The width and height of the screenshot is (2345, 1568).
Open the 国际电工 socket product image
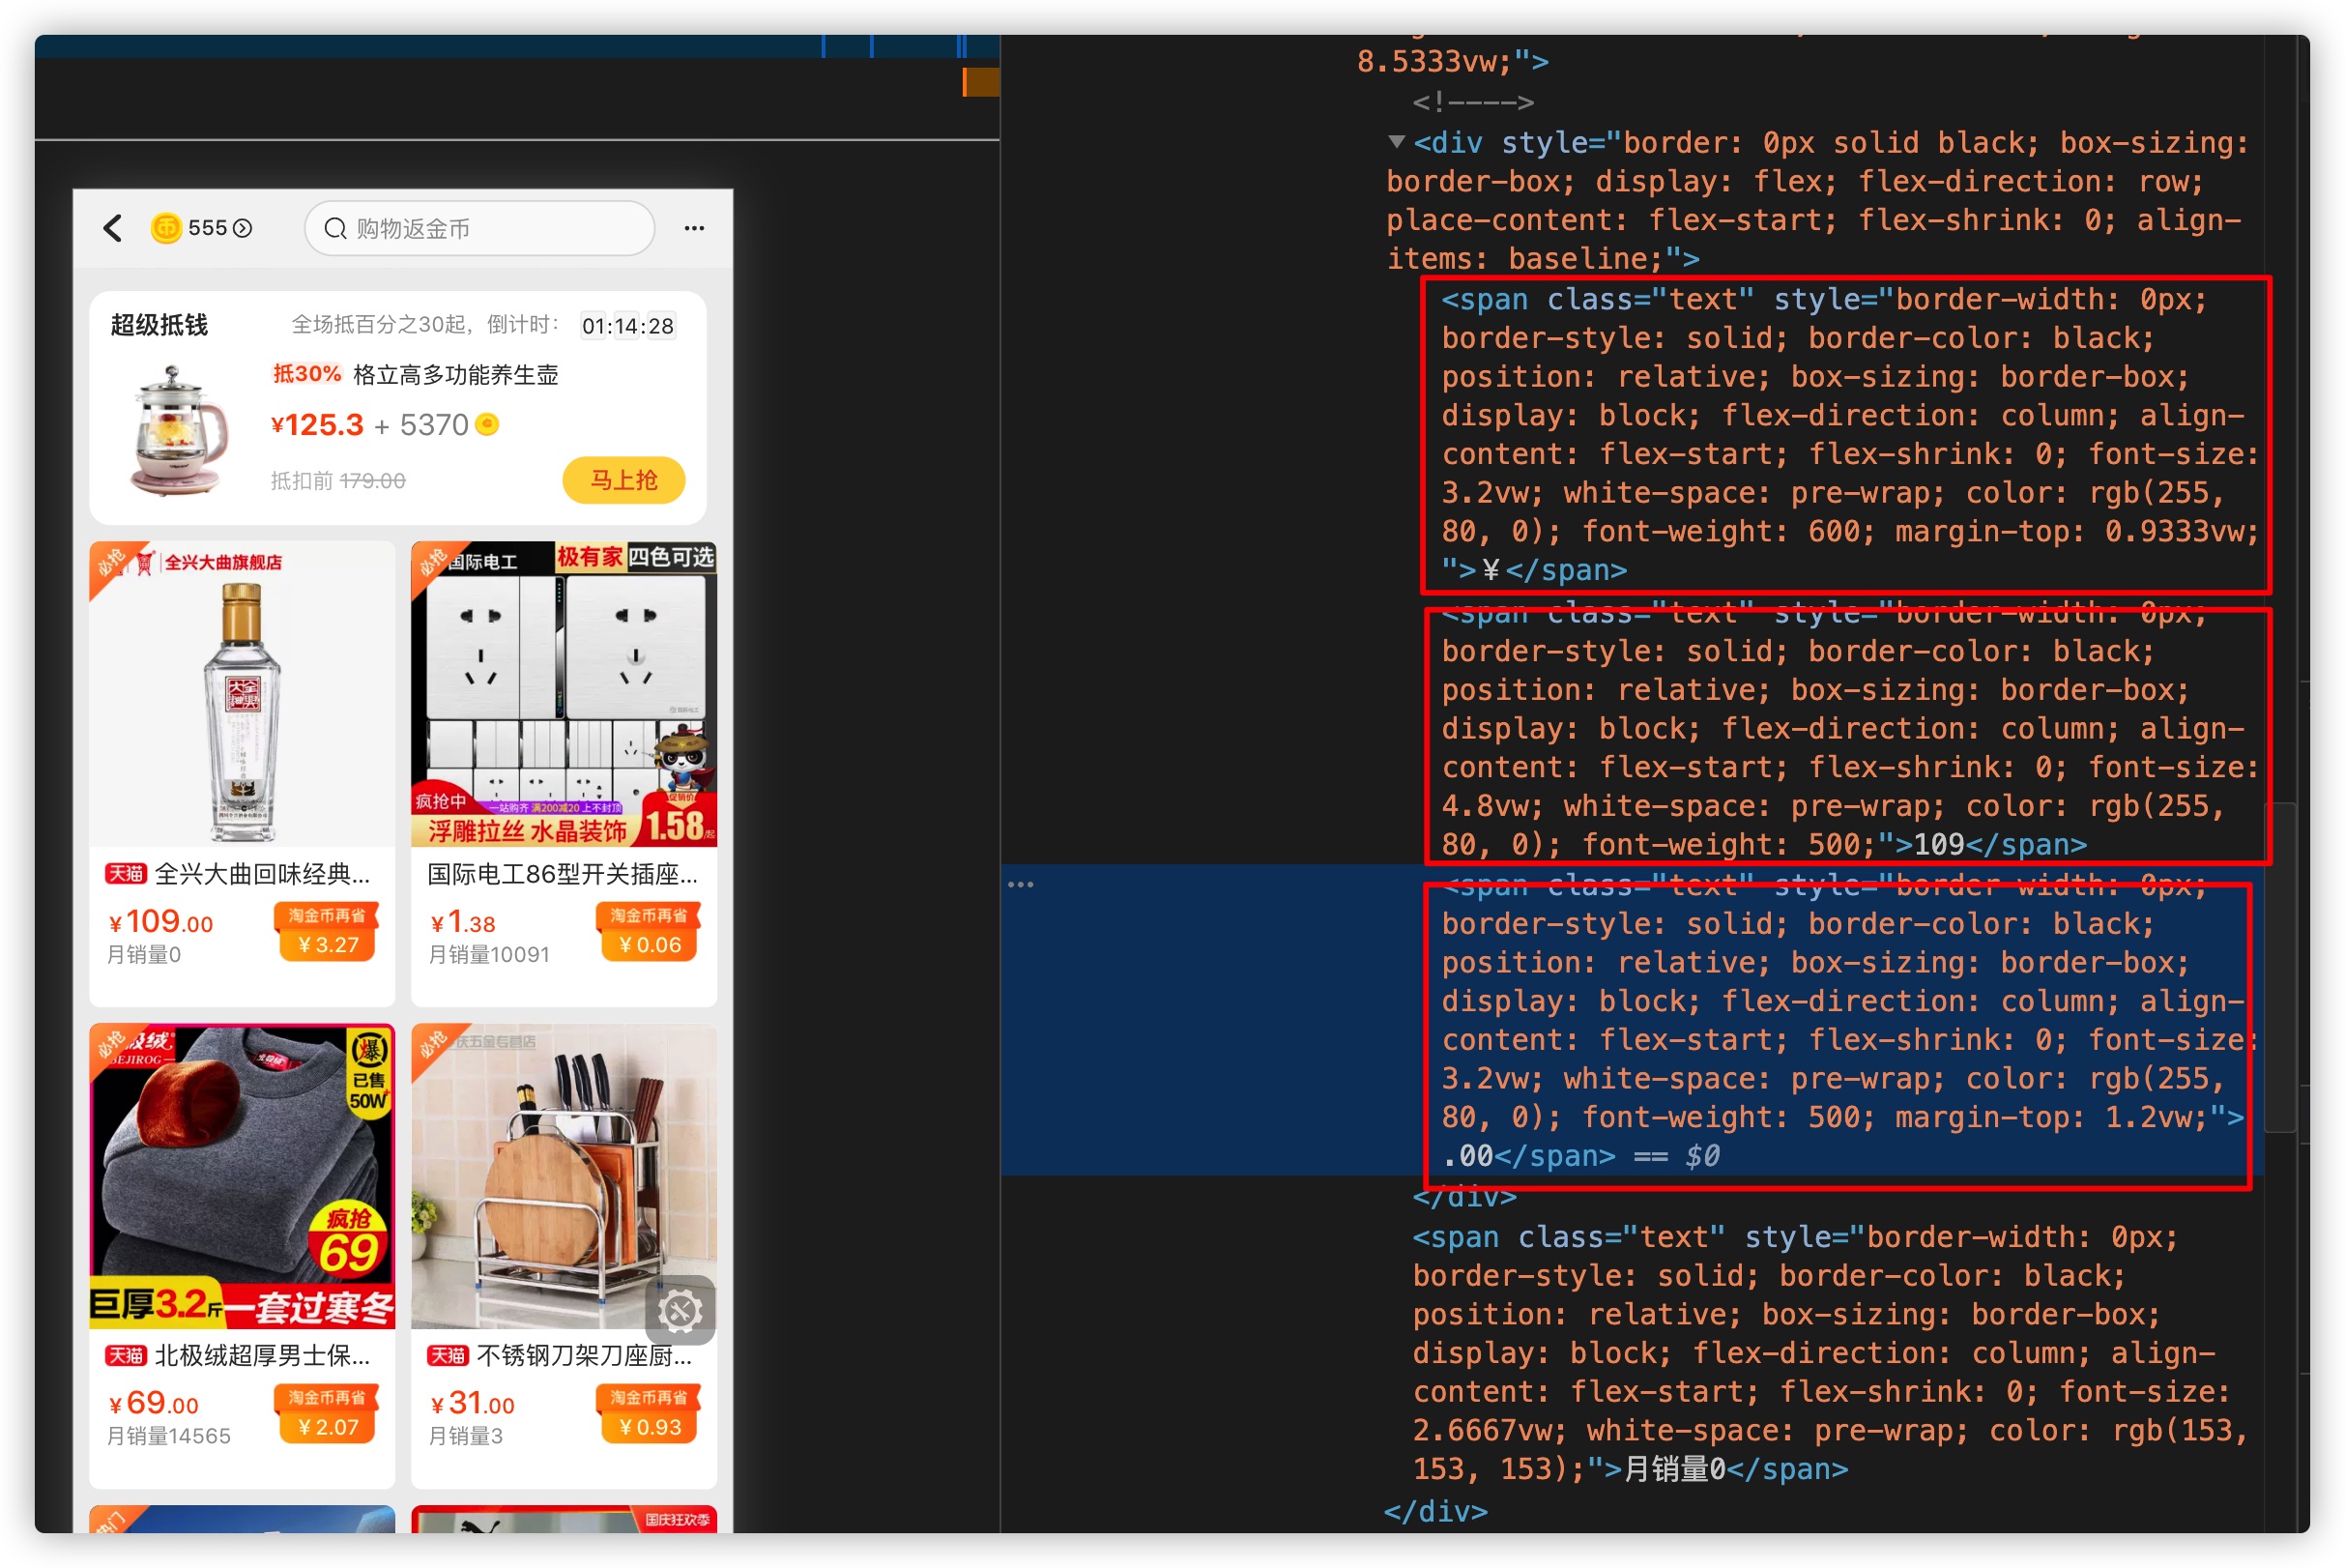tap(564, 694)
